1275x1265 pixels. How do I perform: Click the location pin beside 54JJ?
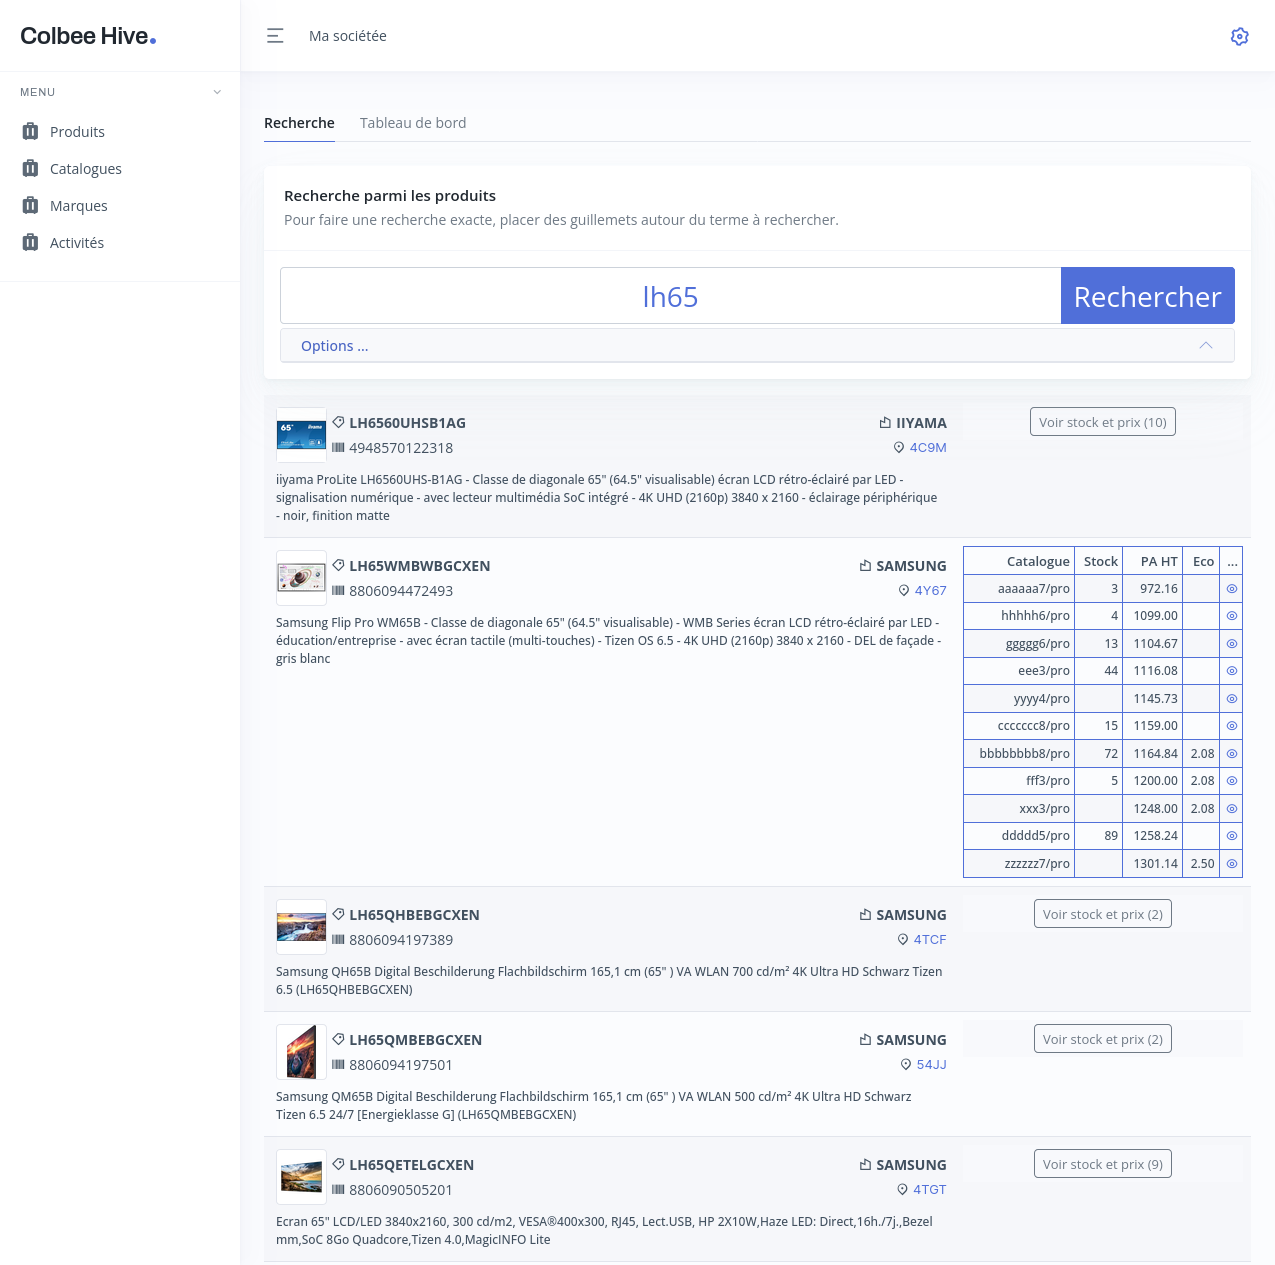coord(906,1064)
